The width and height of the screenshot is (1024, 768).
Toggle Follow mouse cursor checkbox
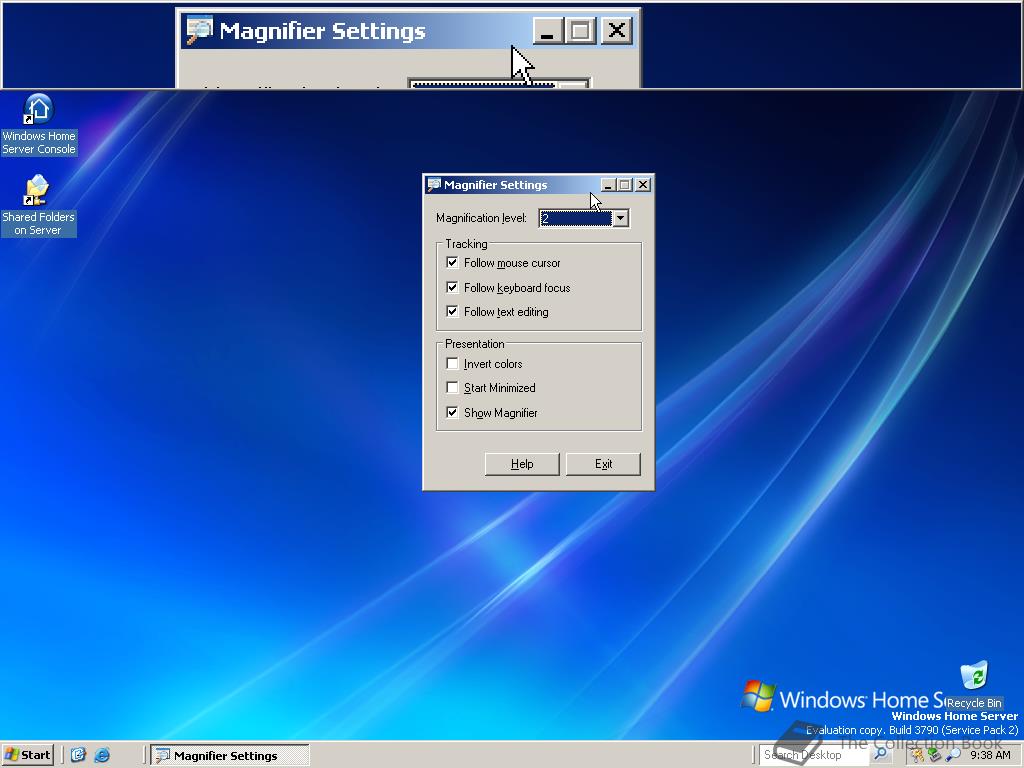pyautogui.click(x=452, y=263)
